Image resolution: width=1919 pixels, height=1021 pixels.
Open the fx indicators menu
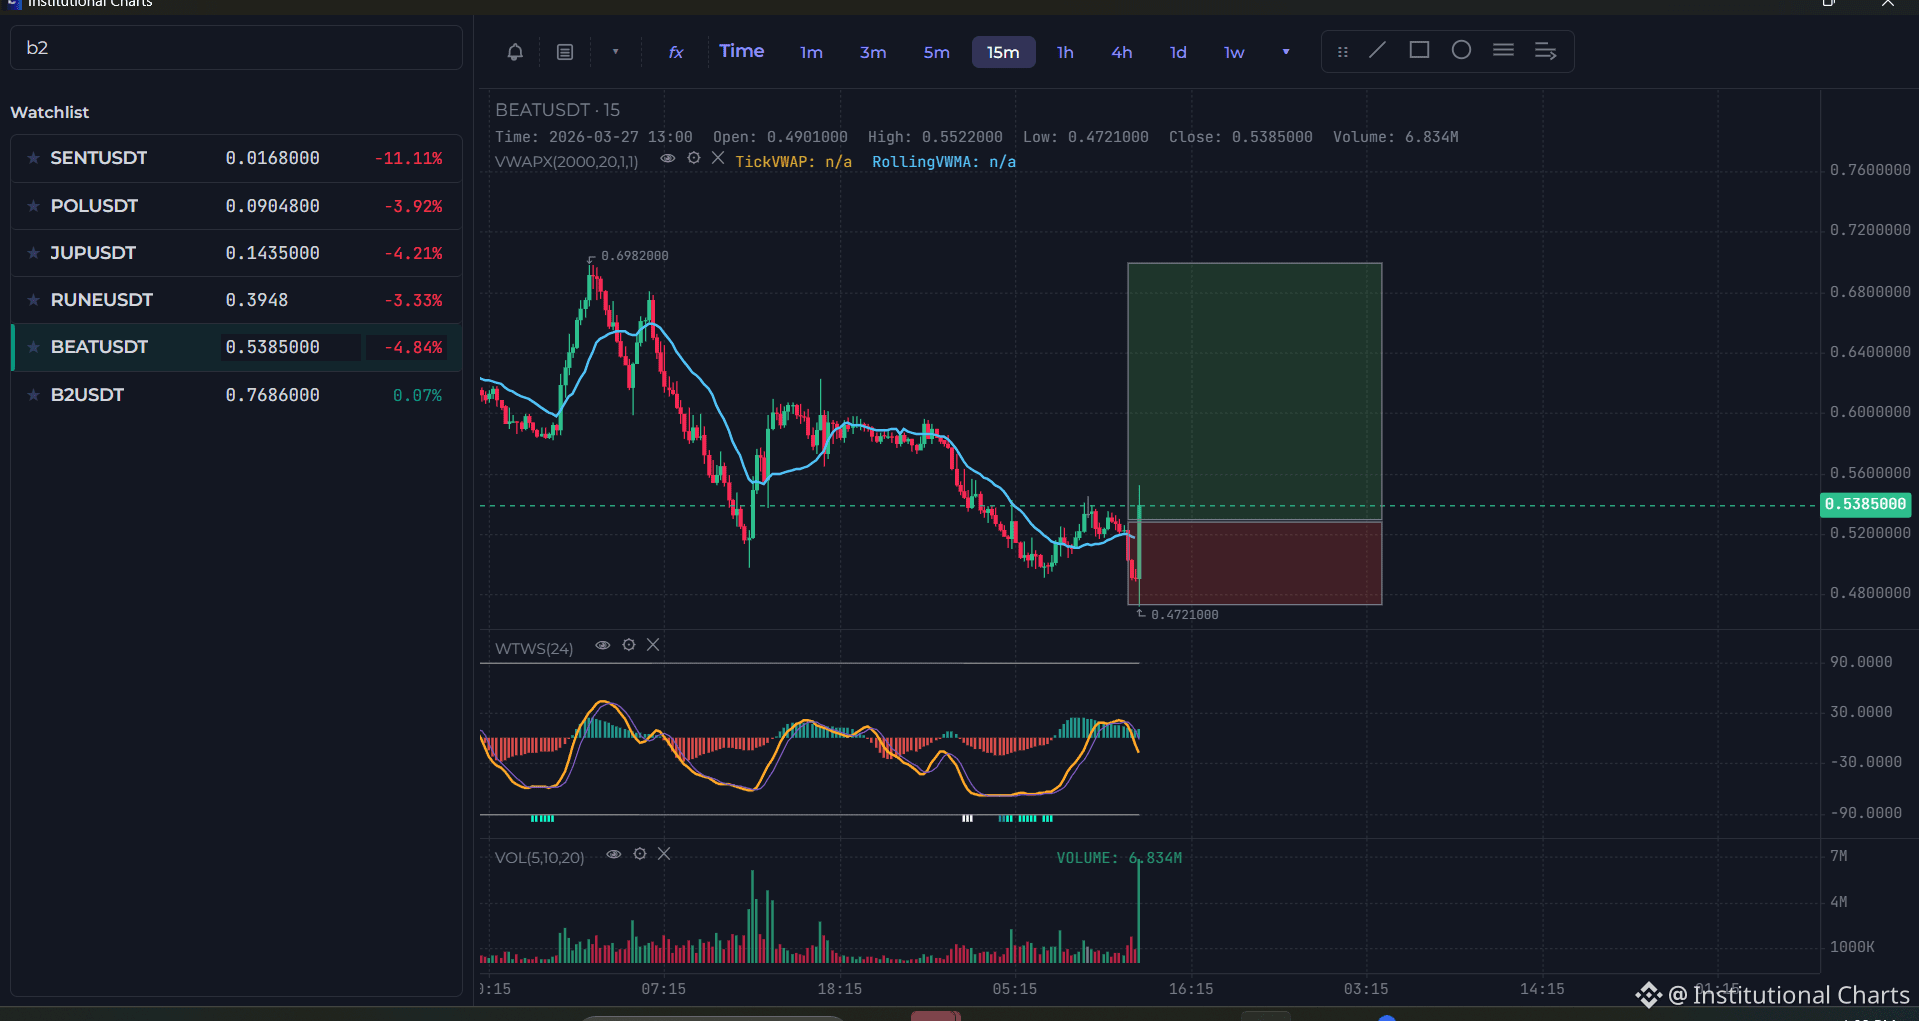click(x=676, y=52)
